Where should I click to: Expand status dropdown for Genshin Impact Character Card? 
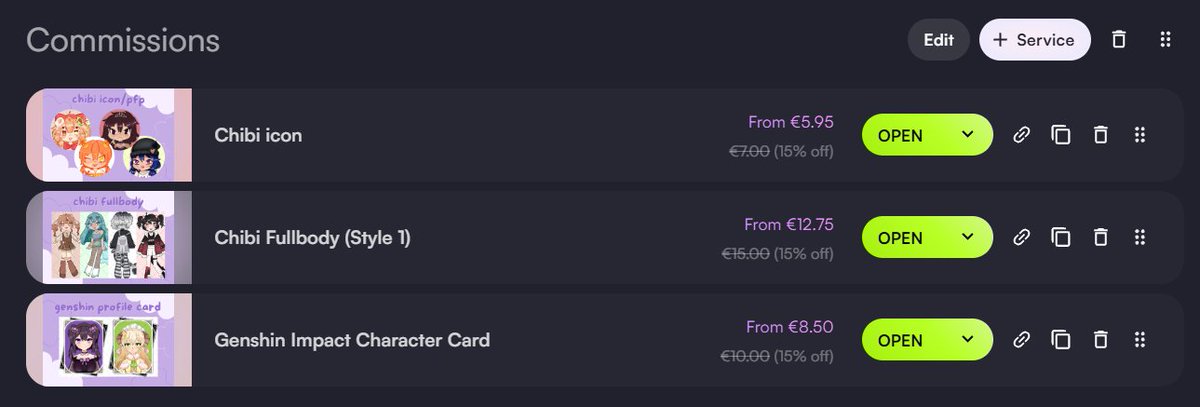[927, 340]
